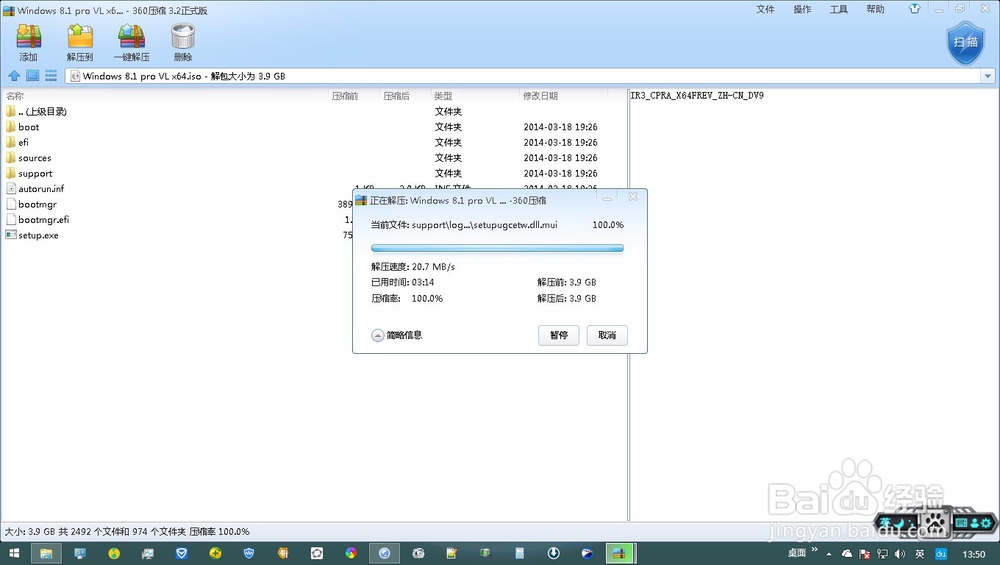Expand the address bar path dropdown
Screen dimensions: 1000x565
(x=988, y=76)
